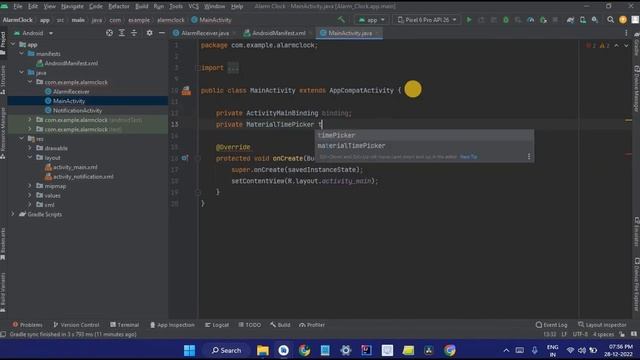Image resolution: width=640 pixels, height=360 pixels.
Task: Expand Gradle Scripts node
Action: pyautogui.click(x=13, y=214)
